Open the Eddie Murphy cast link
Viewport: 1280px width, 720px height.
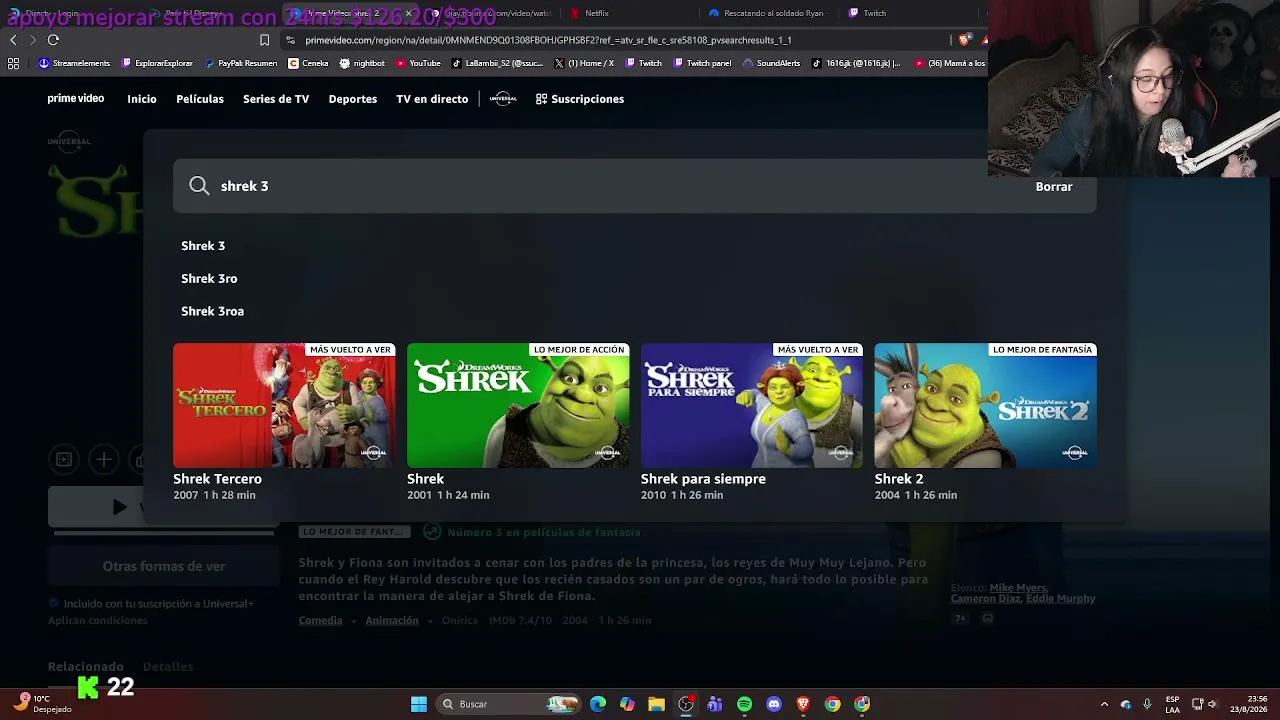click(1061, 598)
